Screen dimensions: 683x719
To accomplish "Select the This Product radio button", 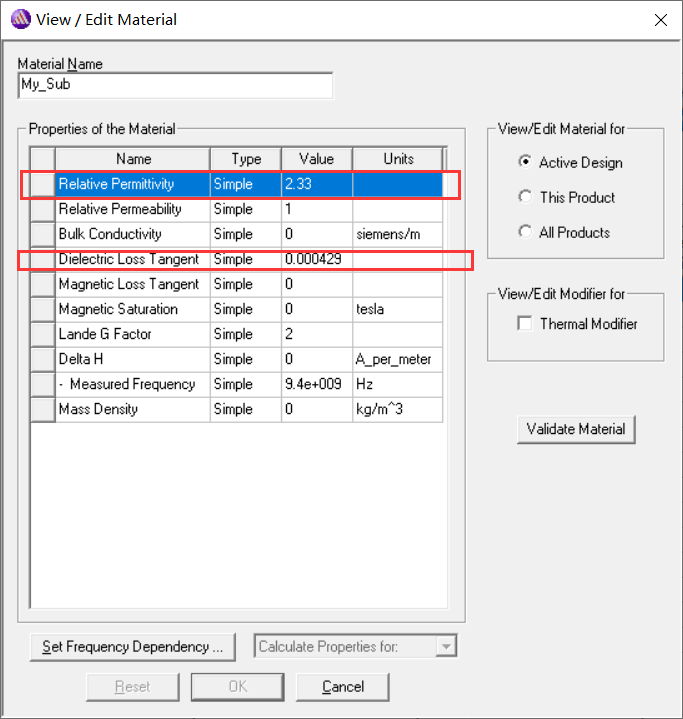I will click(x=525, y=197).
